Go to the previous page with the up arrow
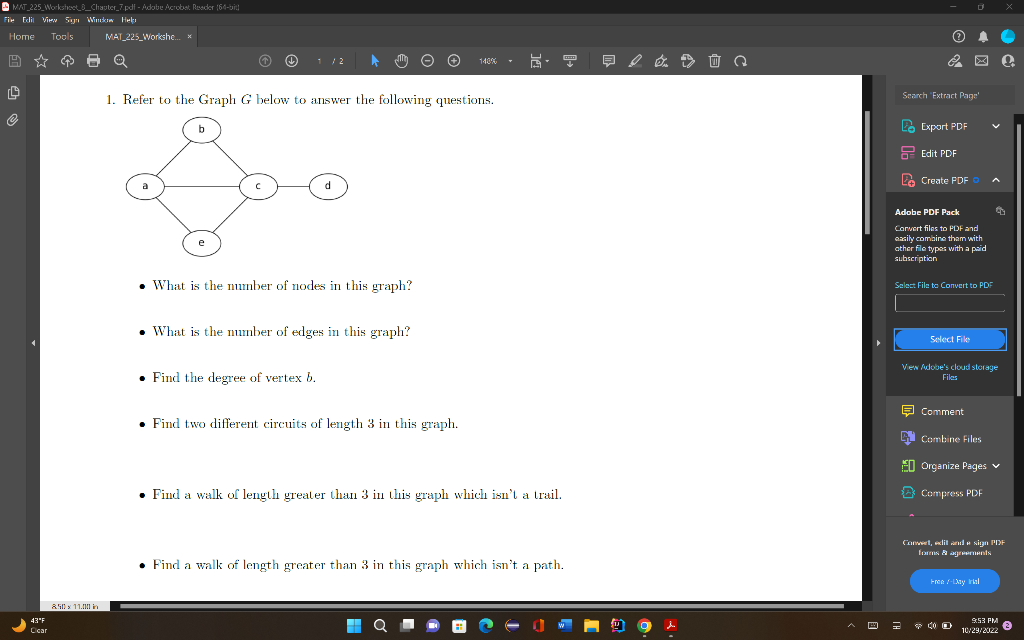This screenshot has height=640, width=1024. [265, 61]
